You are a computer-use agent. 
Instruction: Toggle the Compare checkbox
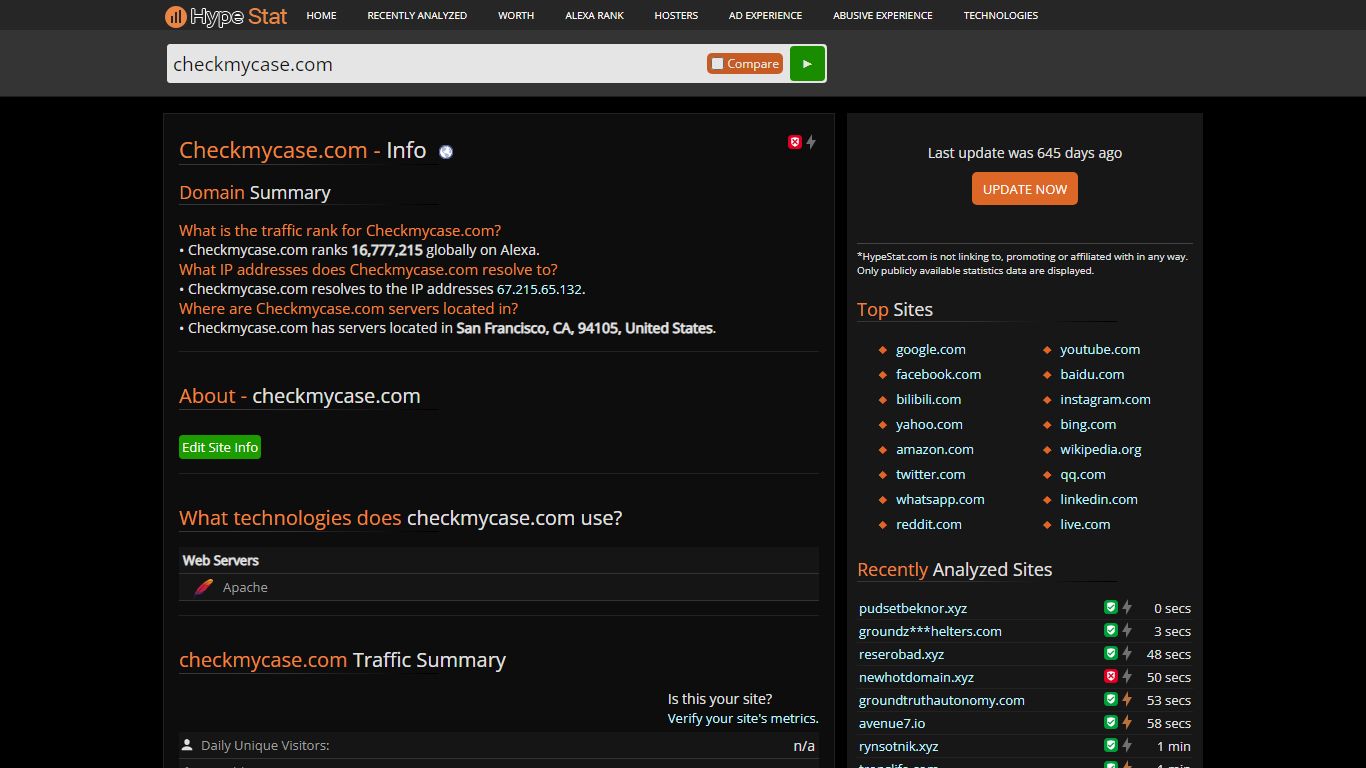pyautogui.click(x=717, y=64)
